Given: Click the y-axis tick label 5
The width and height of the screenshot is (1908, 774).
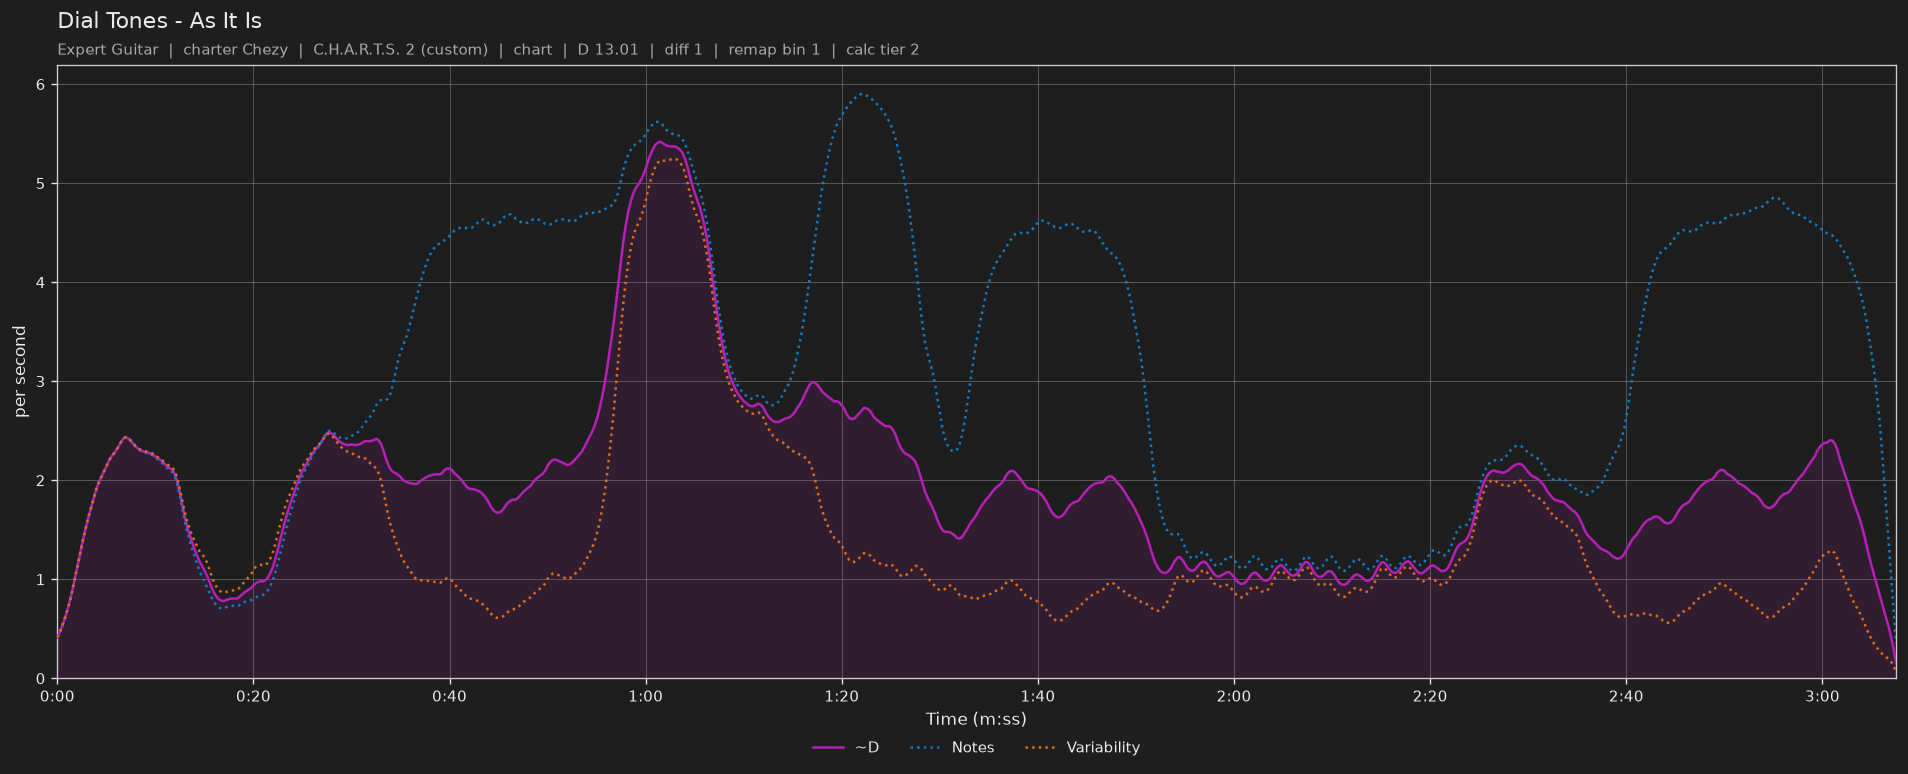Looking at the screenshot, I should point(41,184).
